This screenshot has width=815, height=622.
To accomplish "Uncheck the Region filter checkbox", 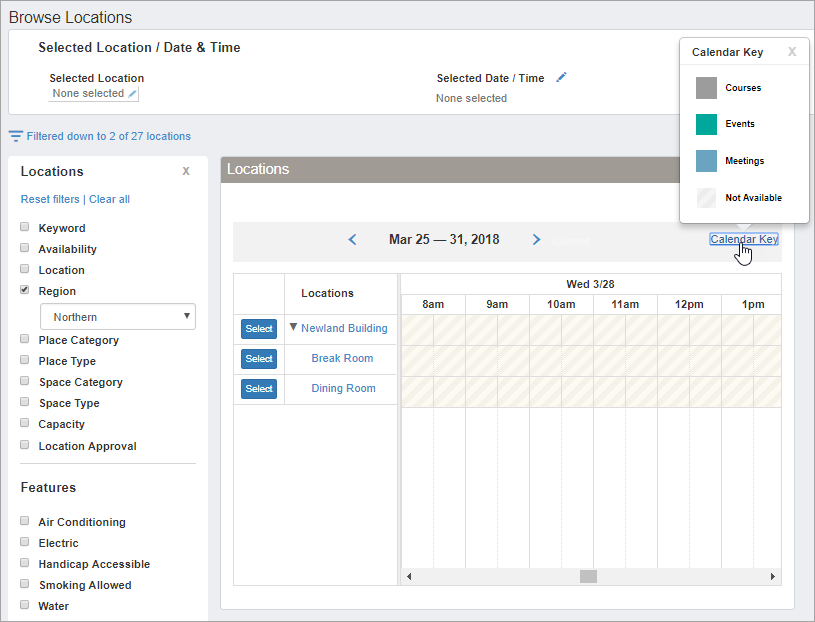I will 25,290.
